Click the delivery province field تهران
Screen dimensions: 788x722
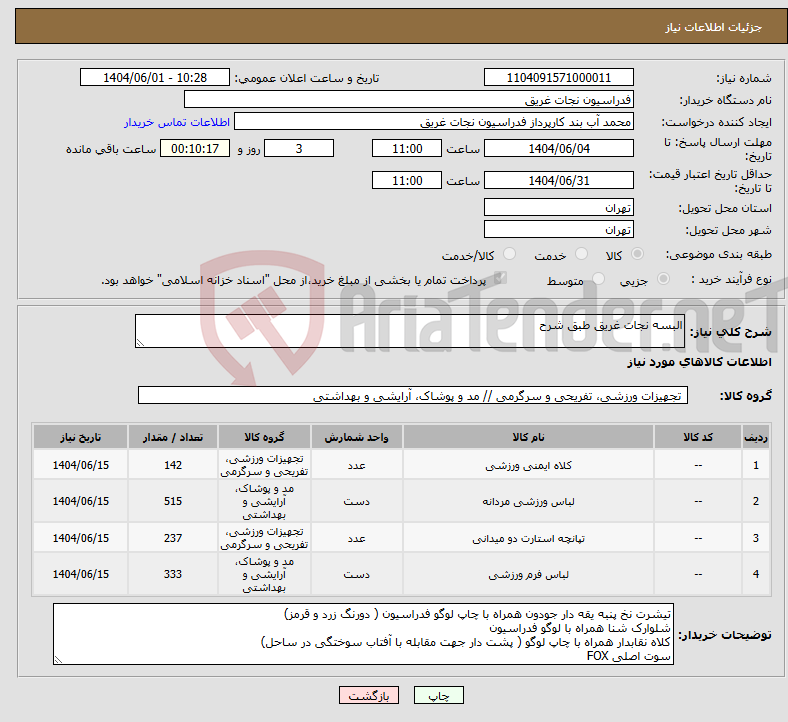coord(559,208)
